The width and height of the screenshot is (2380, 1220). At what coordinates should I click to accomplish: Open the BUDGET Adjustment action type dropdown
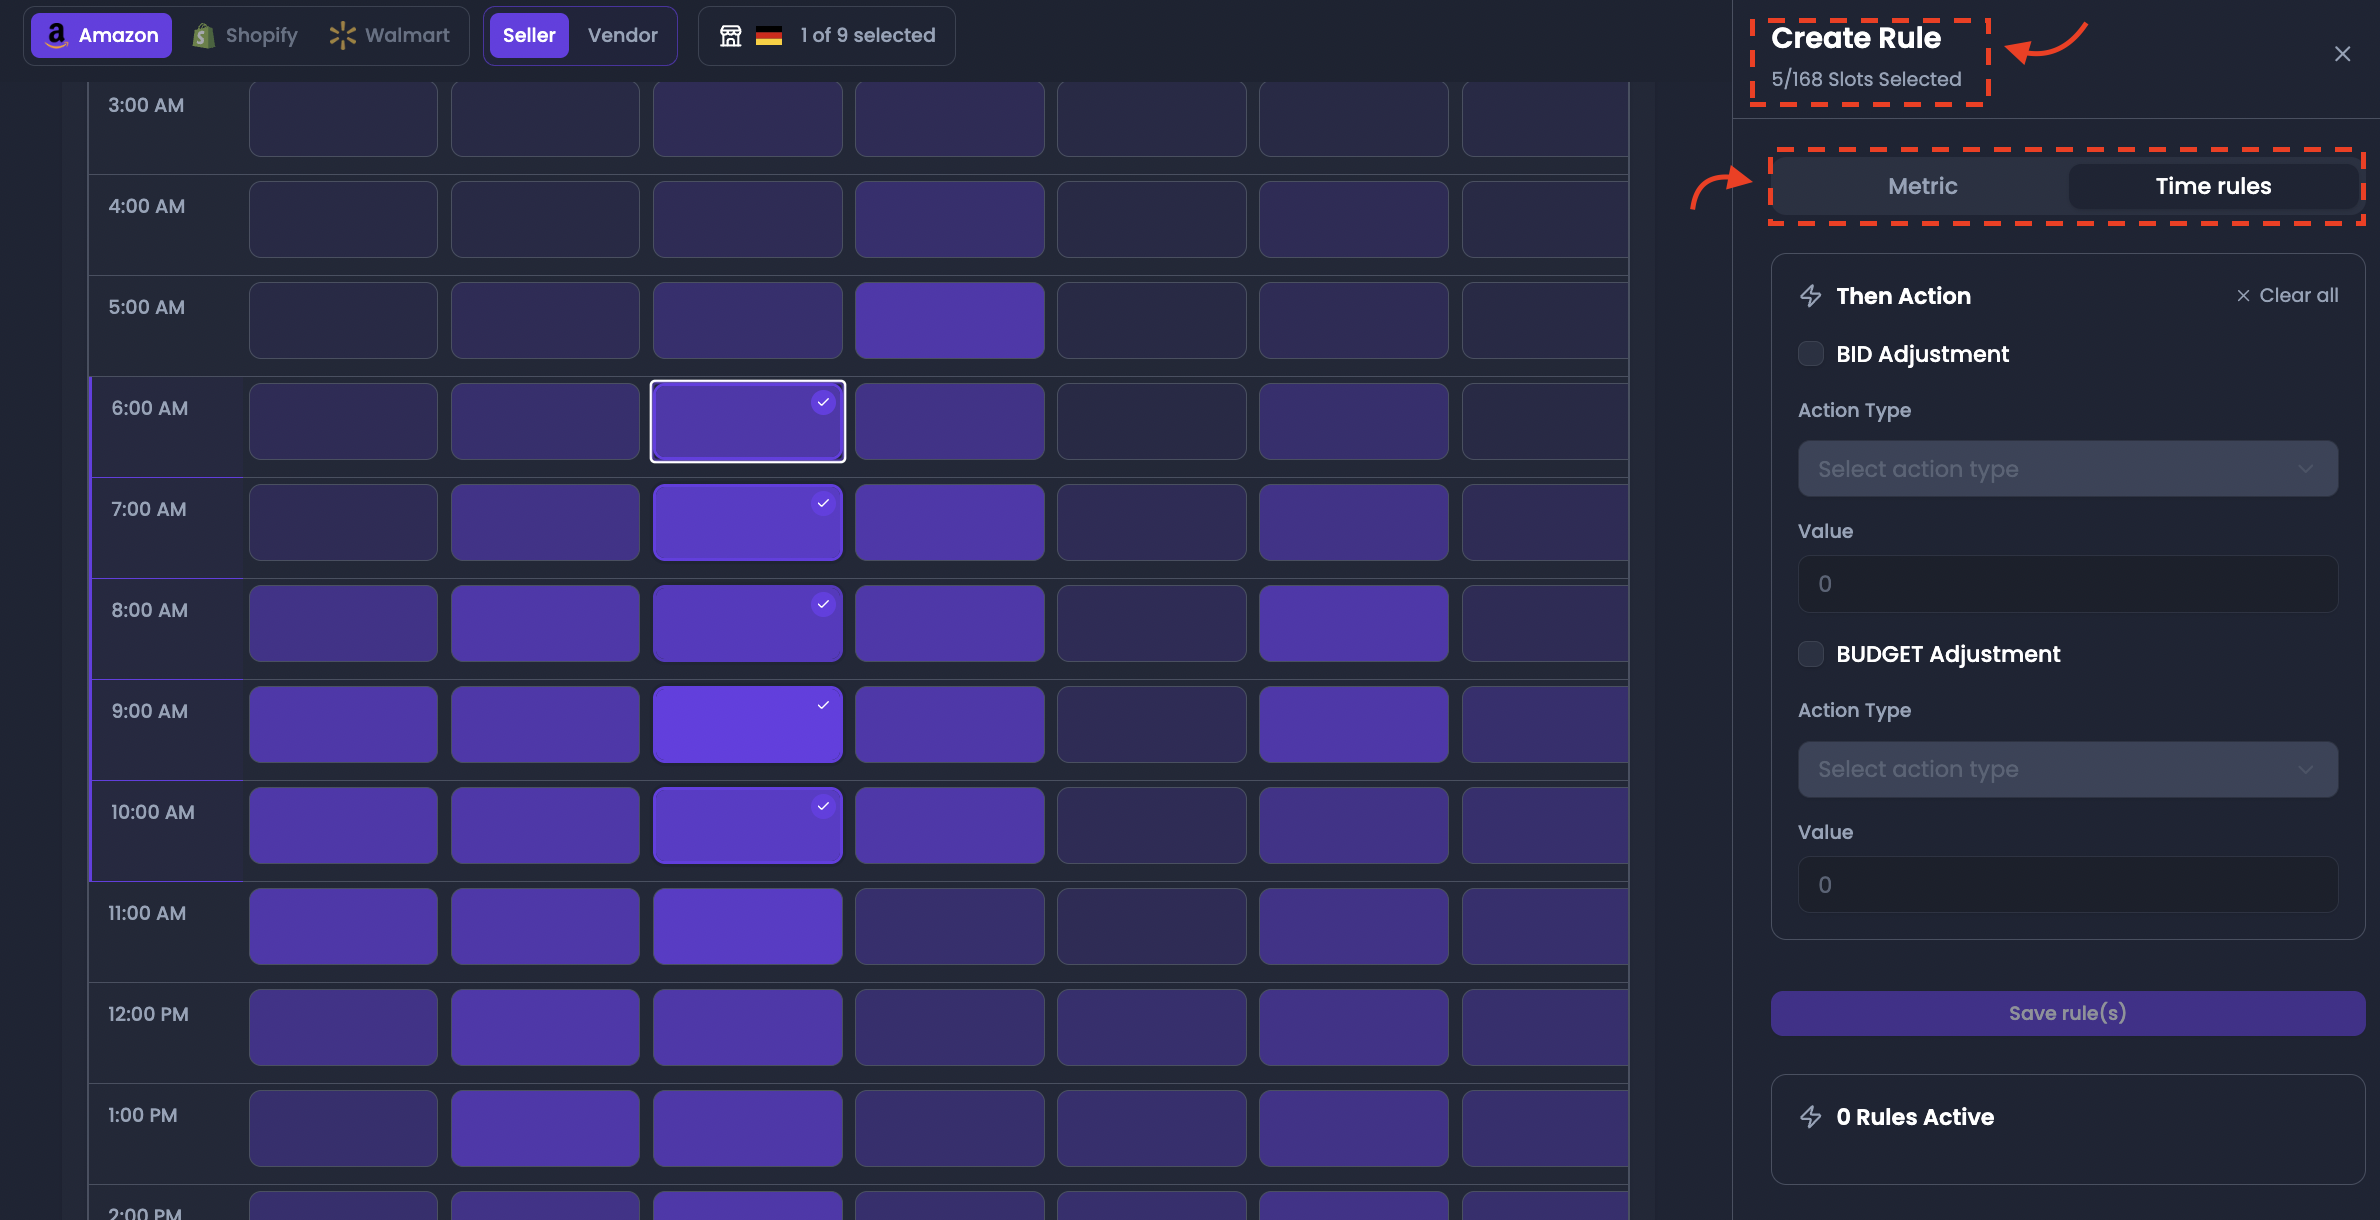point(2068,769)
